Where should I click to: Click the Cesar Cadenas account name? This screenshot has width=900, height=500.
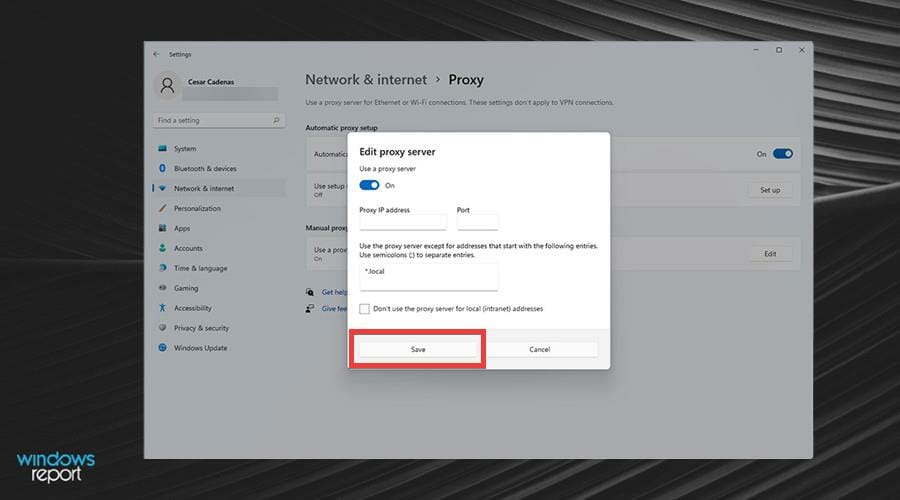[x=211, y=82]
